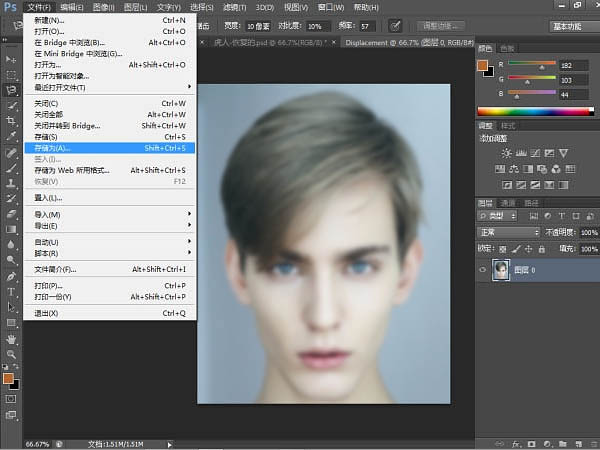Toggle filter for adjustment layers
Image resolution: width=600 pixels, height=450 pixels.
tap(548, 216)
